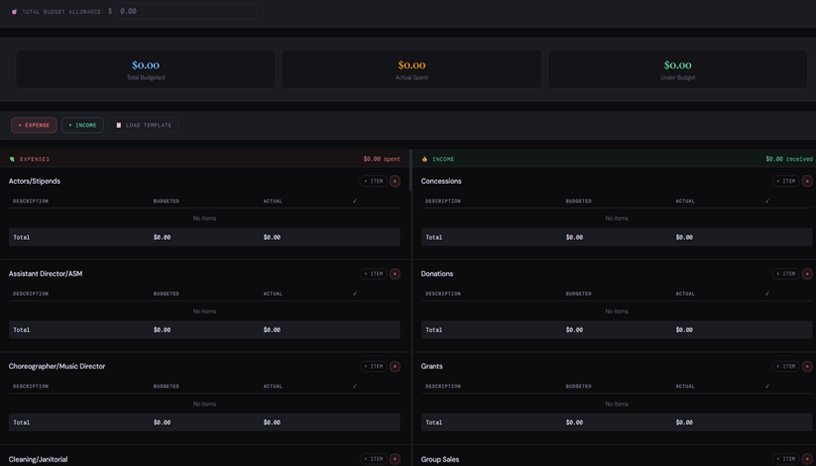Image resolution: width=816 pixels, height=466 pixels.
Task: Click actual total in Donations
Action: click(x=684, y=330)
